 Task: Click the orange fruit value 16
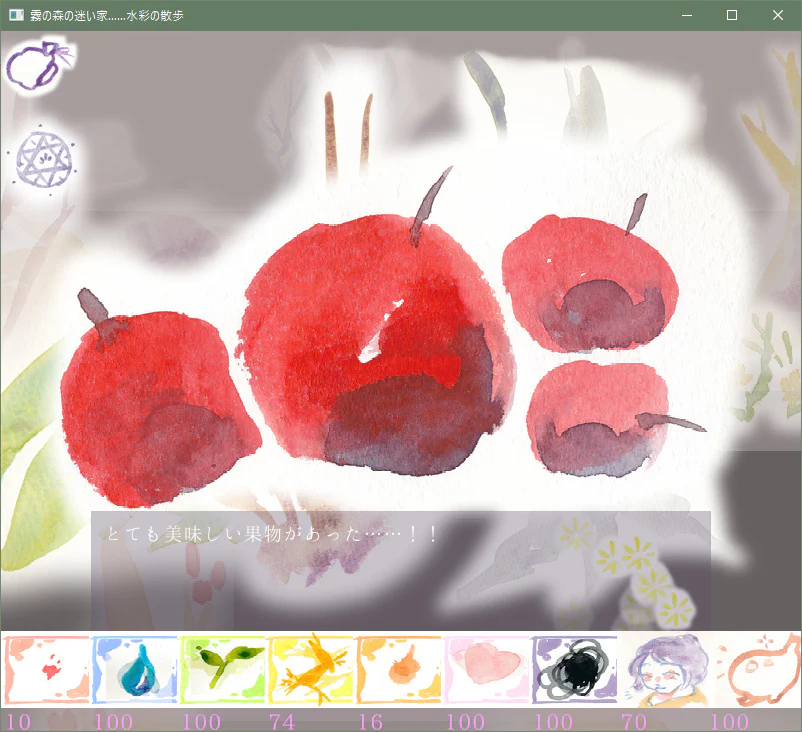(x=371, y=721)
